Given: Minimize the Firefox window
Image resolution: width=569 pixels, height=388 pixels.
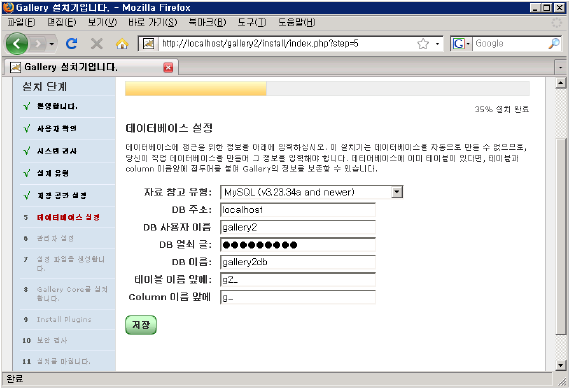Looking at the screenshot, I should [535, 8].
